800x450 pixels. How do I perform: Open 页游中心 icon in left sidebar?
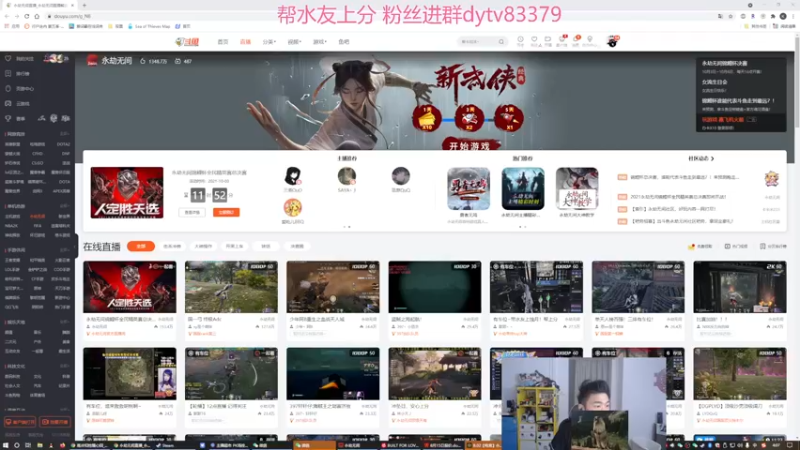pyautogui.click(x=8, y=88)
